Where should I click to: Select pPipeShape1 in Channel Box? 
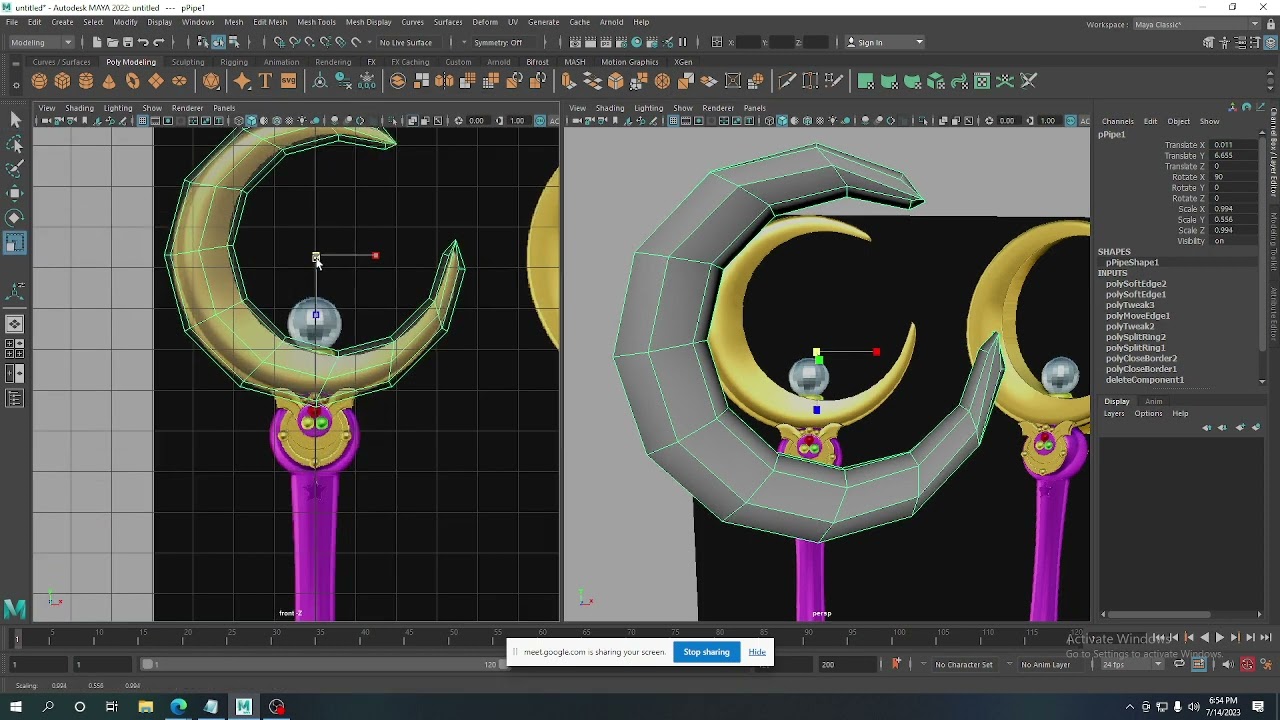point(1132,263)
